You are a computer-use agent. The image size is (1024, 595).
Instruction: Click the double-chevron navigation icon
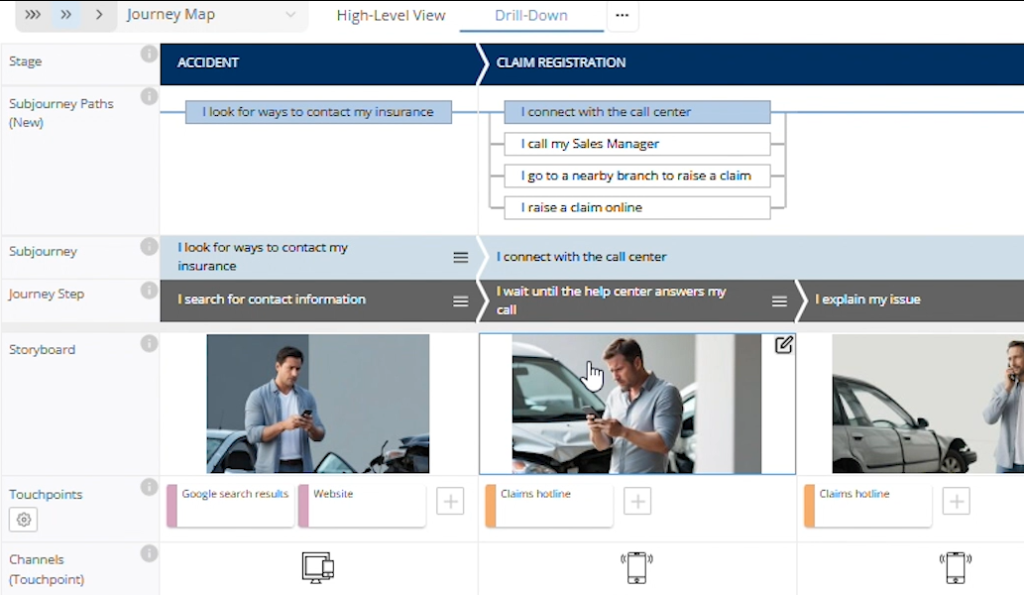point(66,14)
